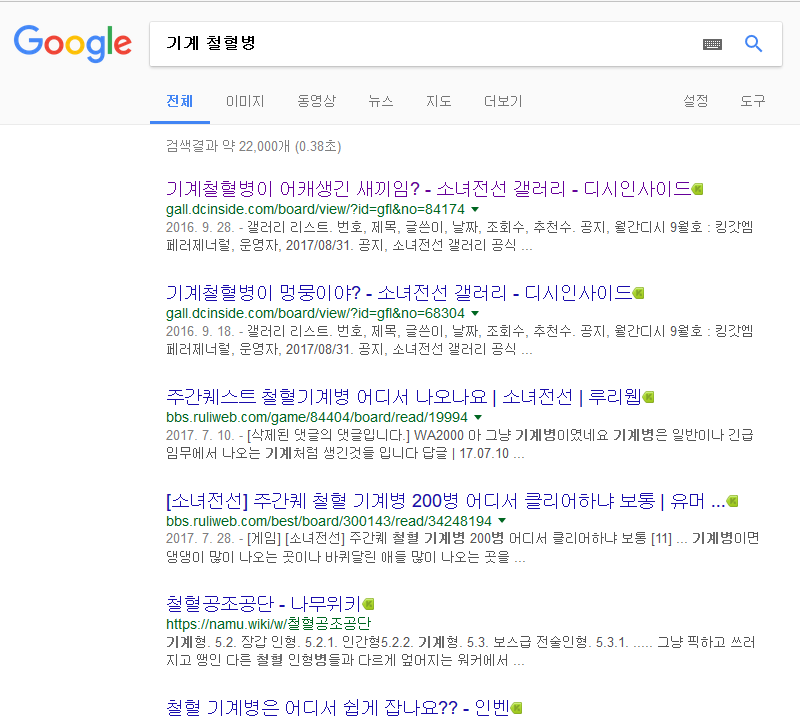Image resolution: width=800 pixels, height=721 pixels.
Task: Open the on-screen keyboard input tool
Action: tap(712, 44)
